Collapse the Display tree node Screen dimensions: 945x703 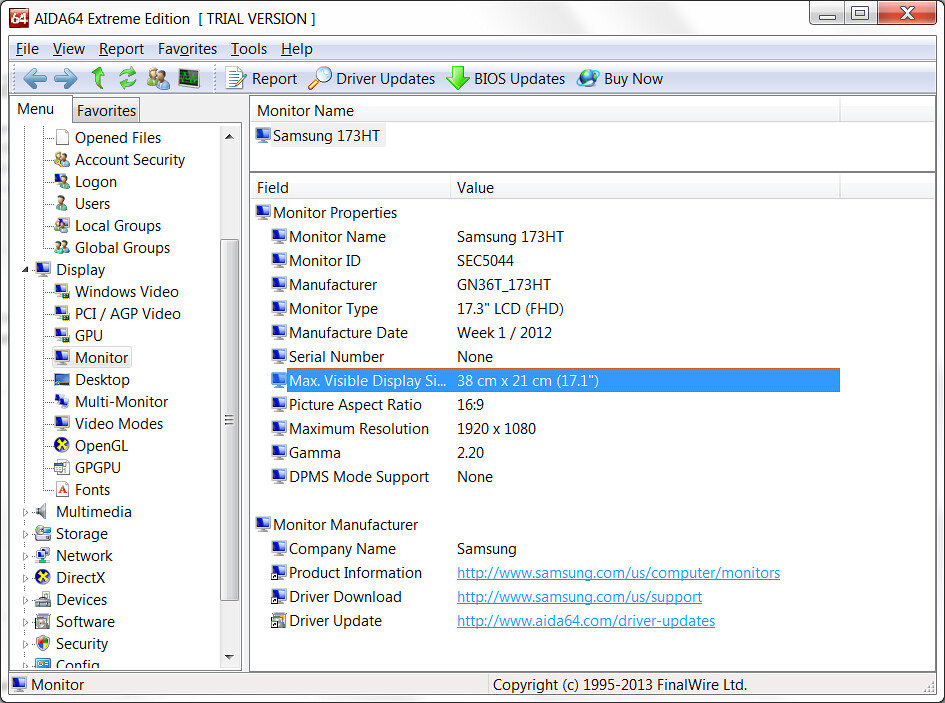(25, 270)
